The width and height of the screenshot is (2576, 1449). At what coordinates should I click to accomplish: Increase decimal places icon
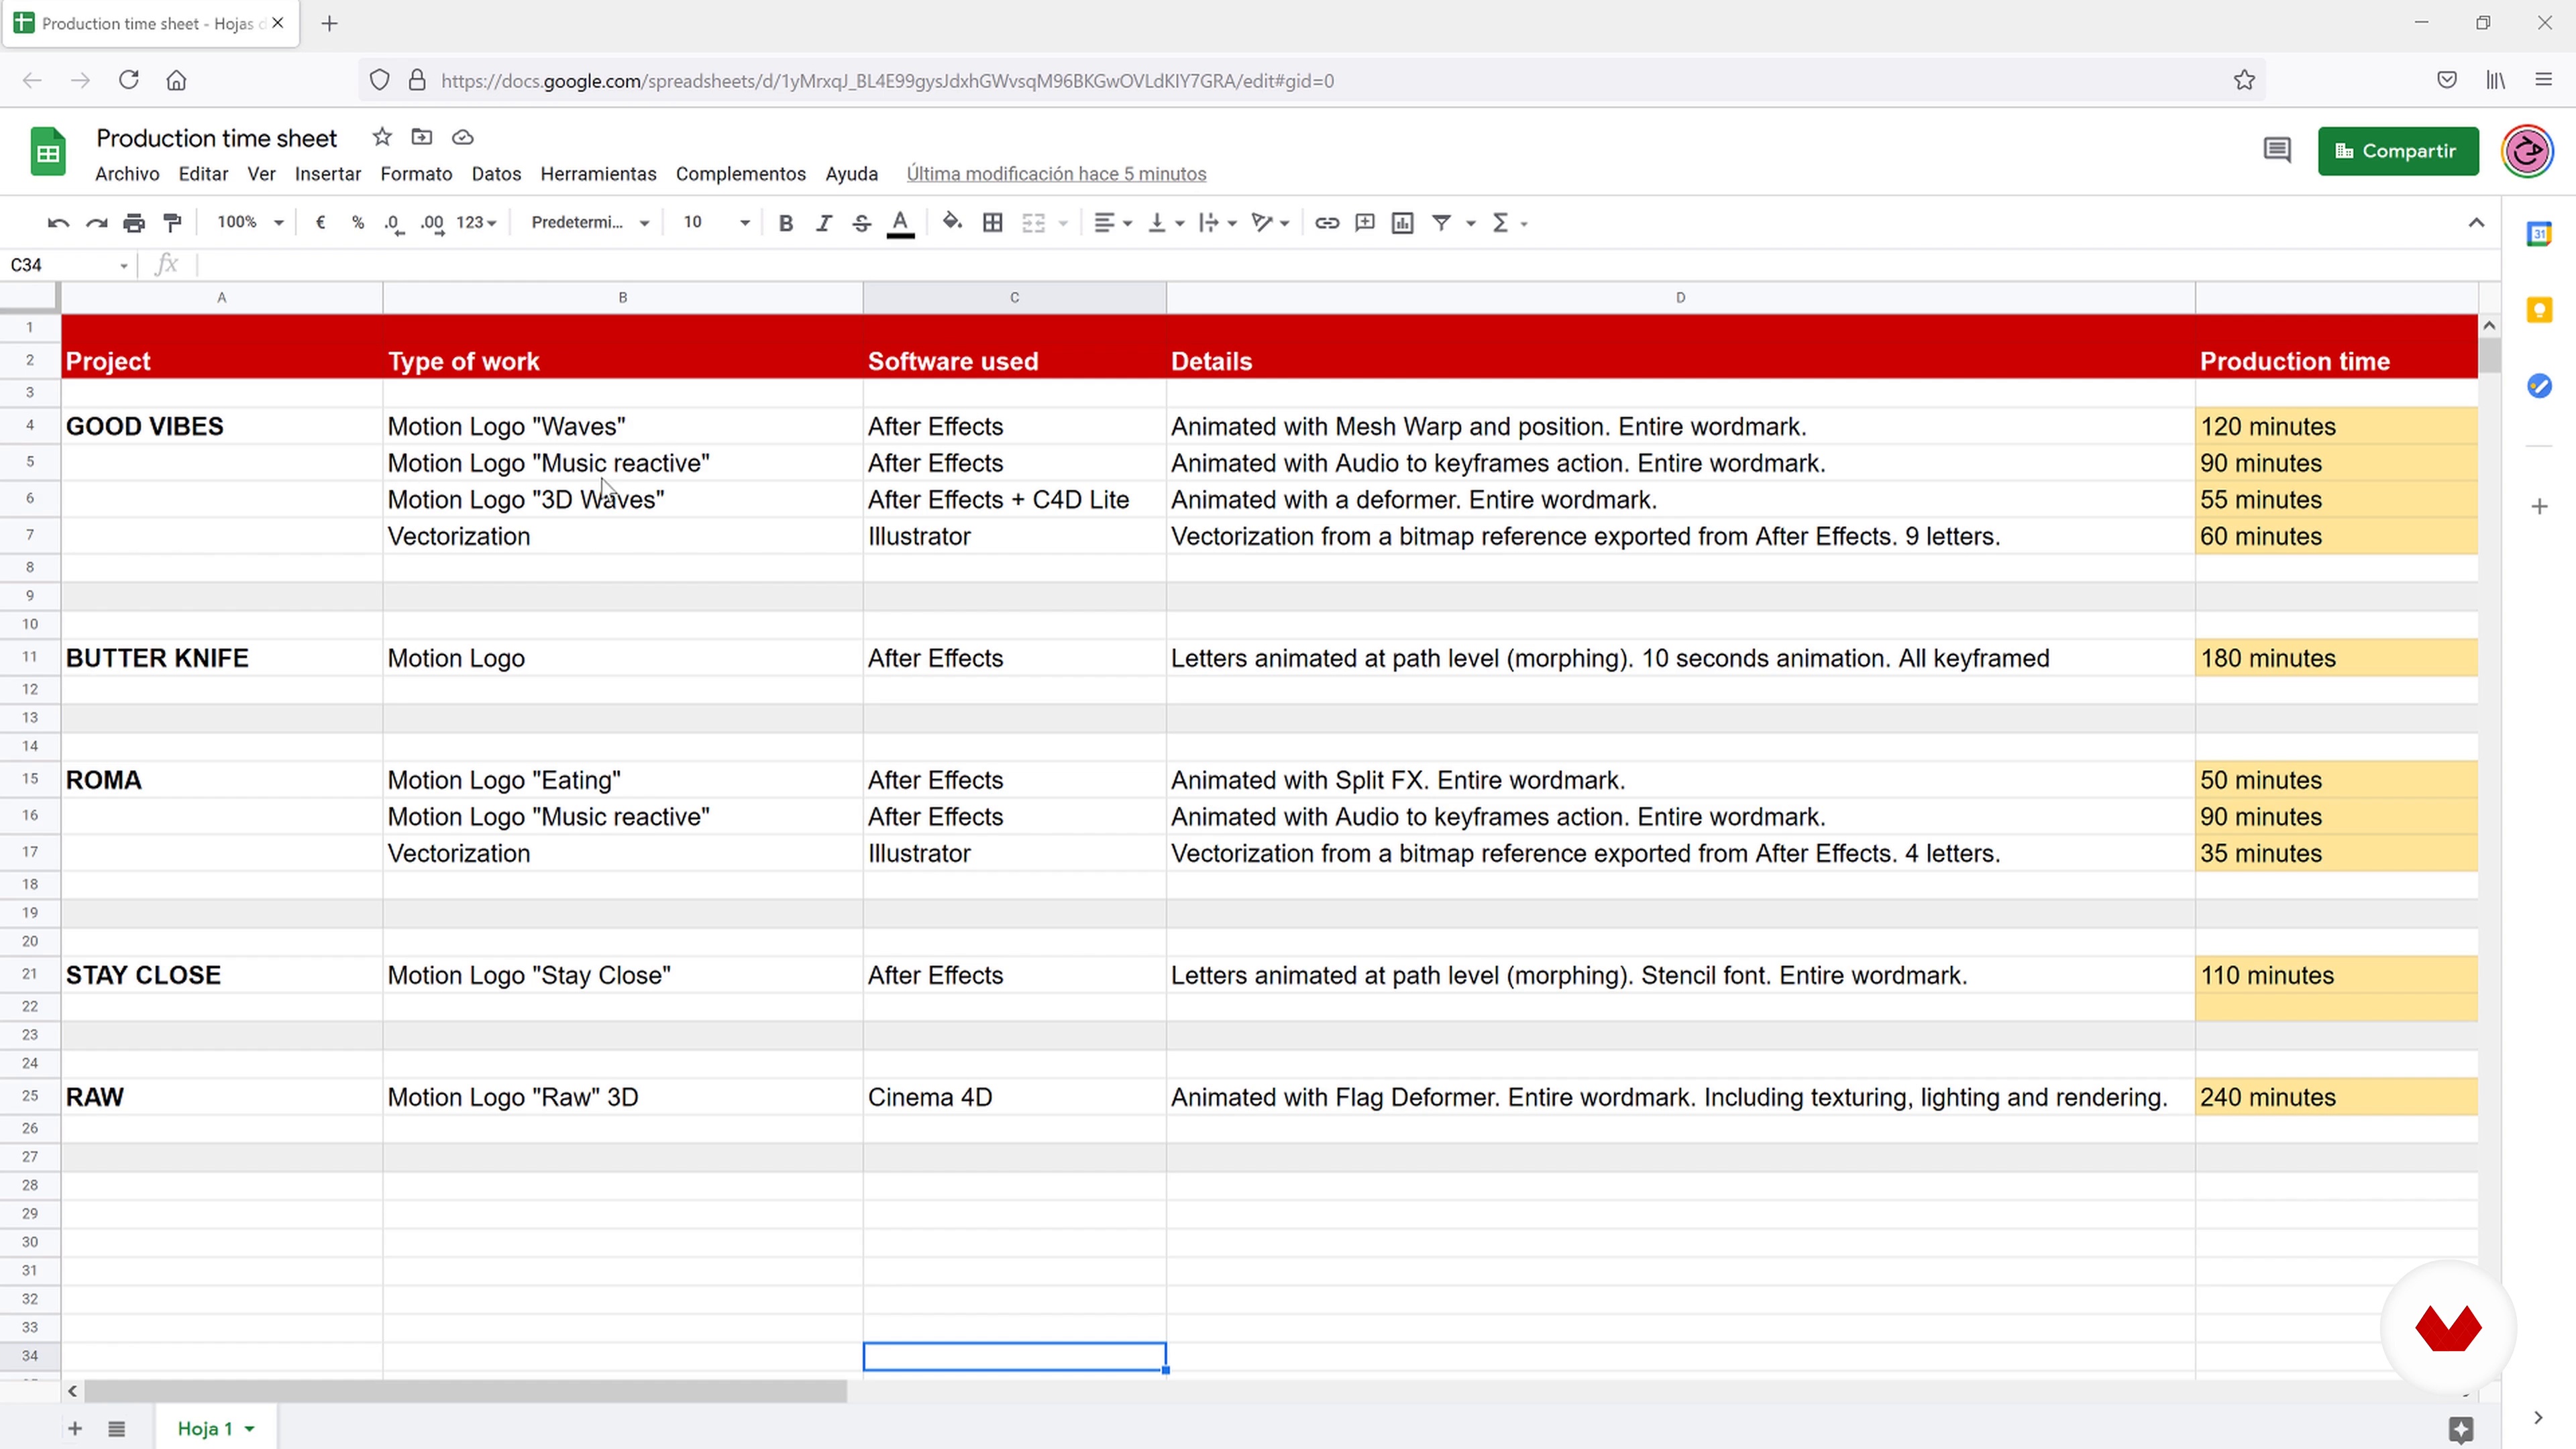click(432, 223)
